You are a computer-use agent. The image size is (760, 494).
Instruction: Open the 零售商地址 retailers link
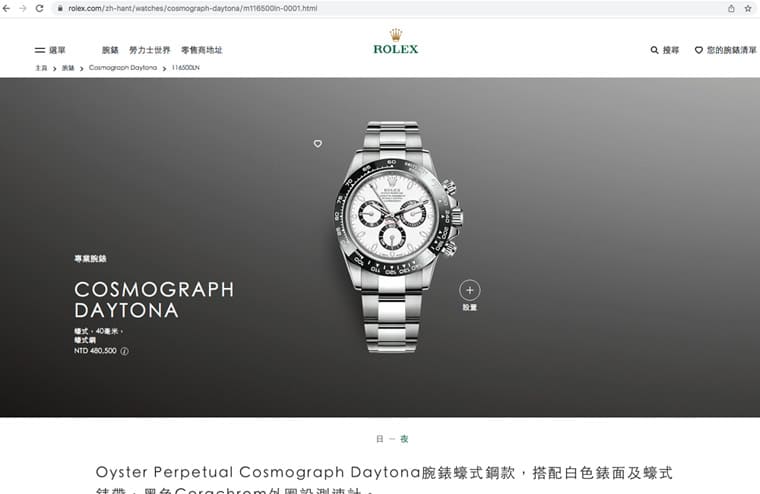tap(202, 50)
